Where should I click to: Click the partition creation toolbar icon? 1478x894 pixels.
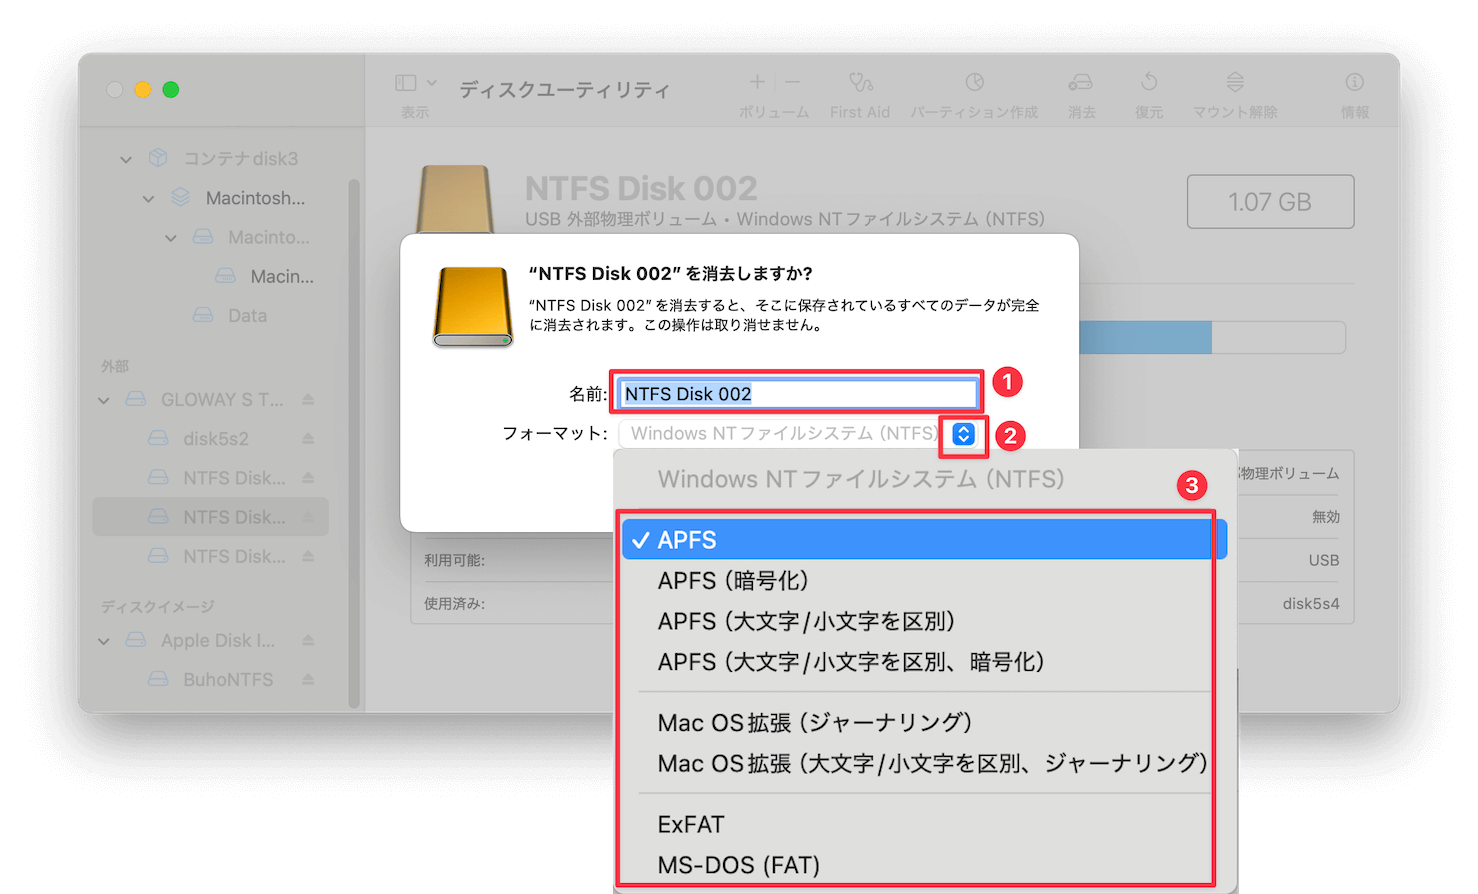(x=975, y=82)
